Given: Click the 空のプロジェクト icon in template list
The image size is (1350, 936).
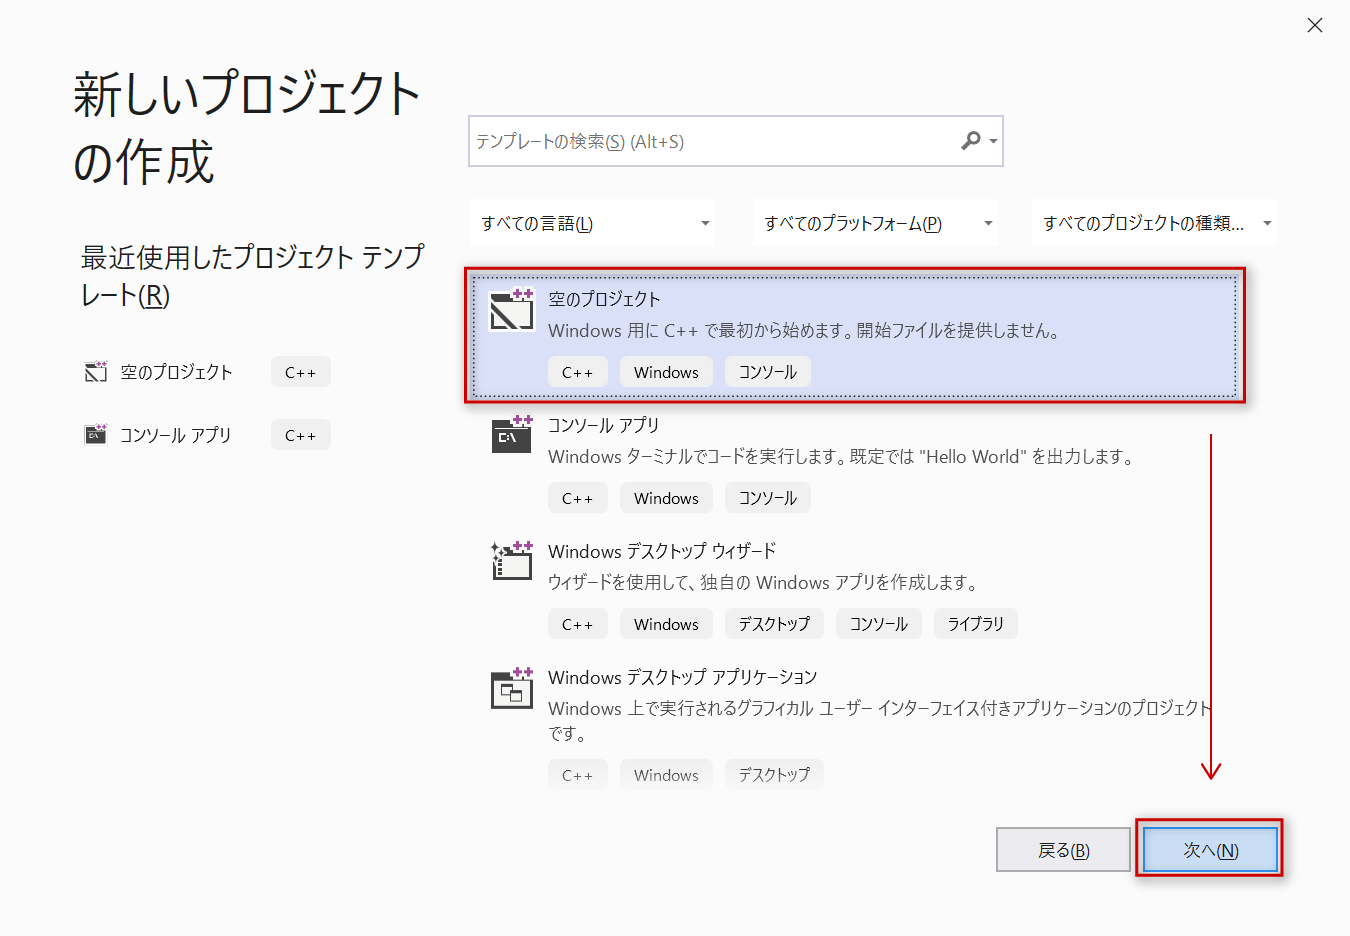Looking at the screenshot, I should (512, 309).
